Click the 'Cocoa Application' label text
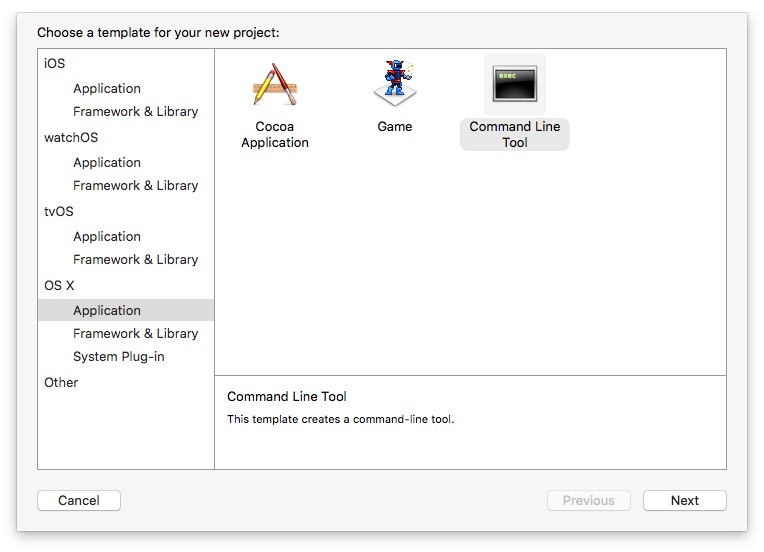 coord(275,134)
